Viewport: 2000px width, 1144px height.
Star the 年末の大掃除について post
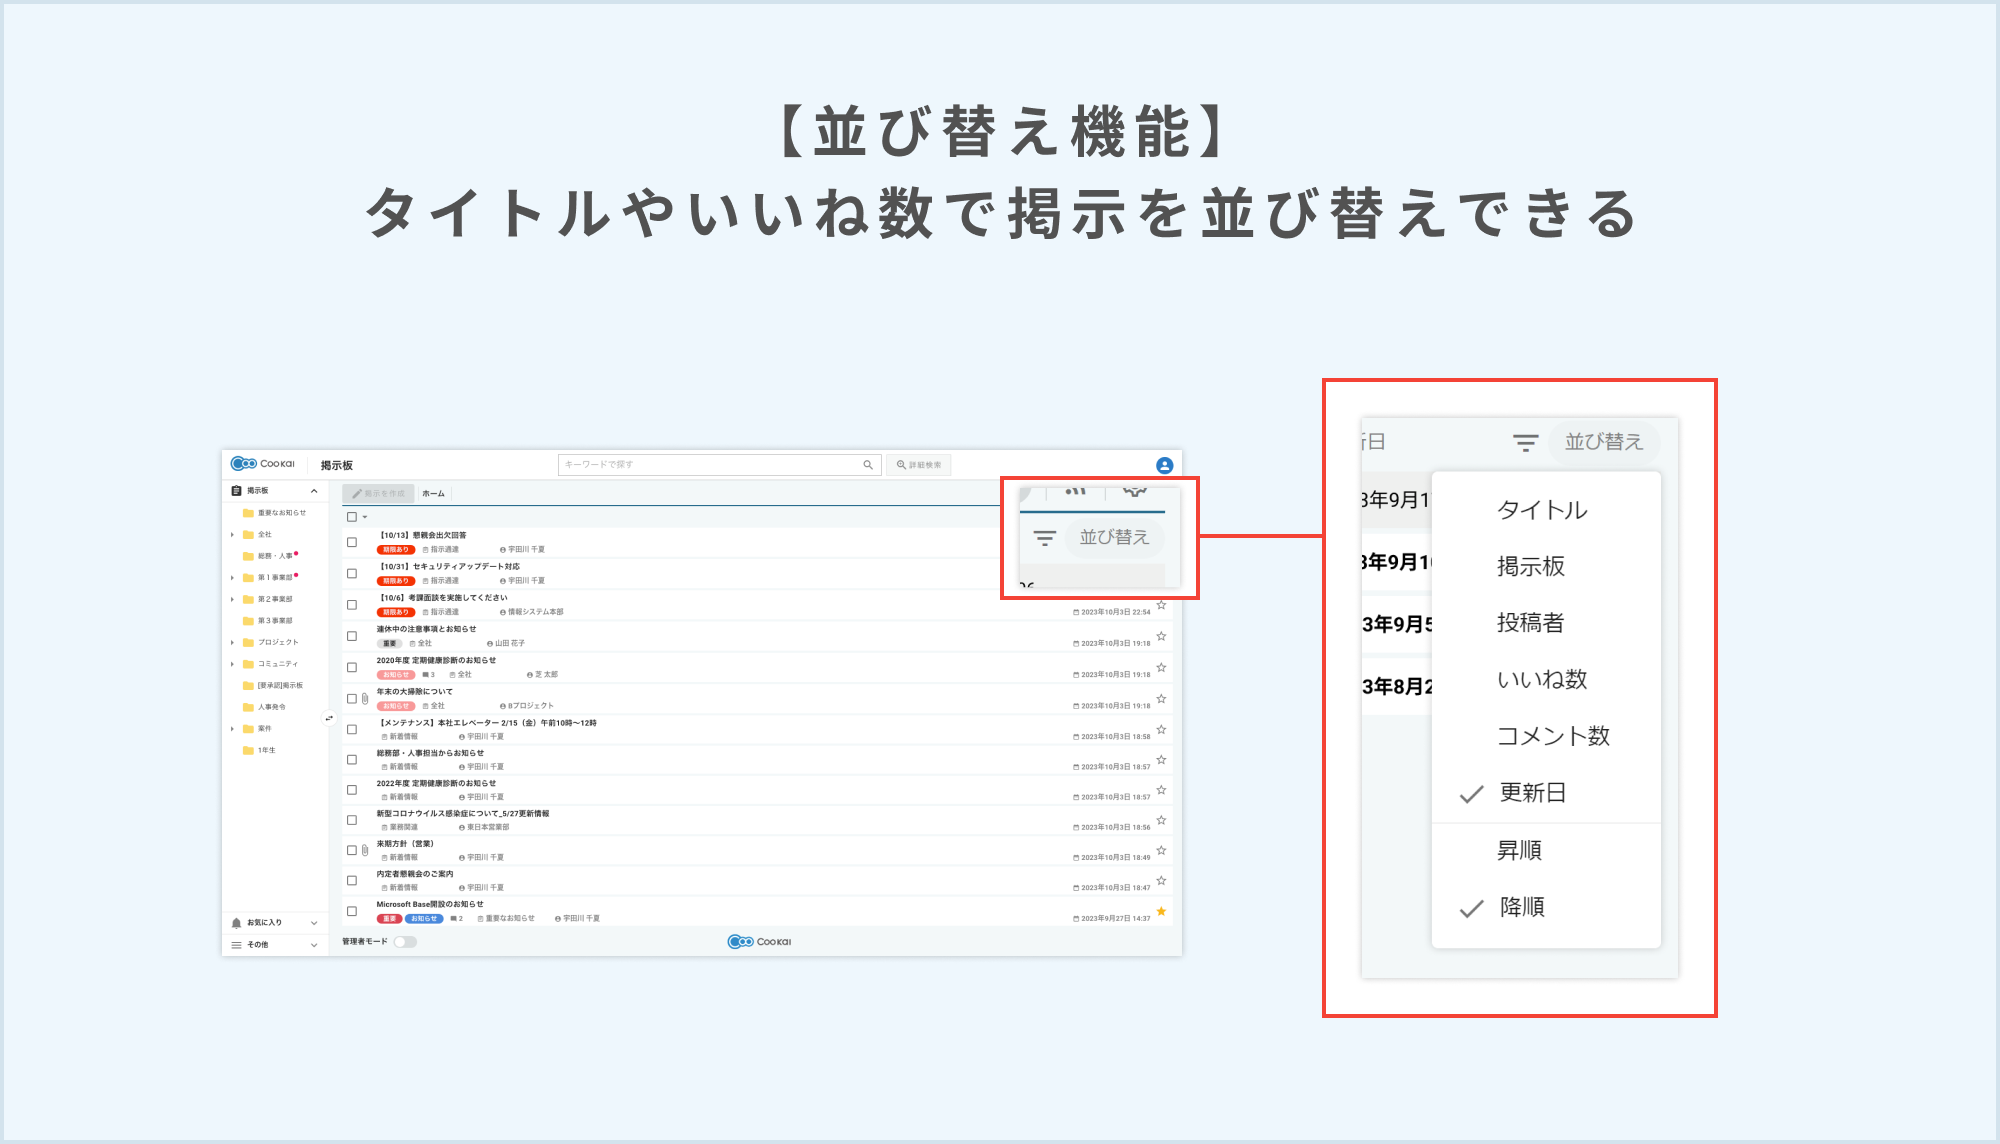(1161, 698)
